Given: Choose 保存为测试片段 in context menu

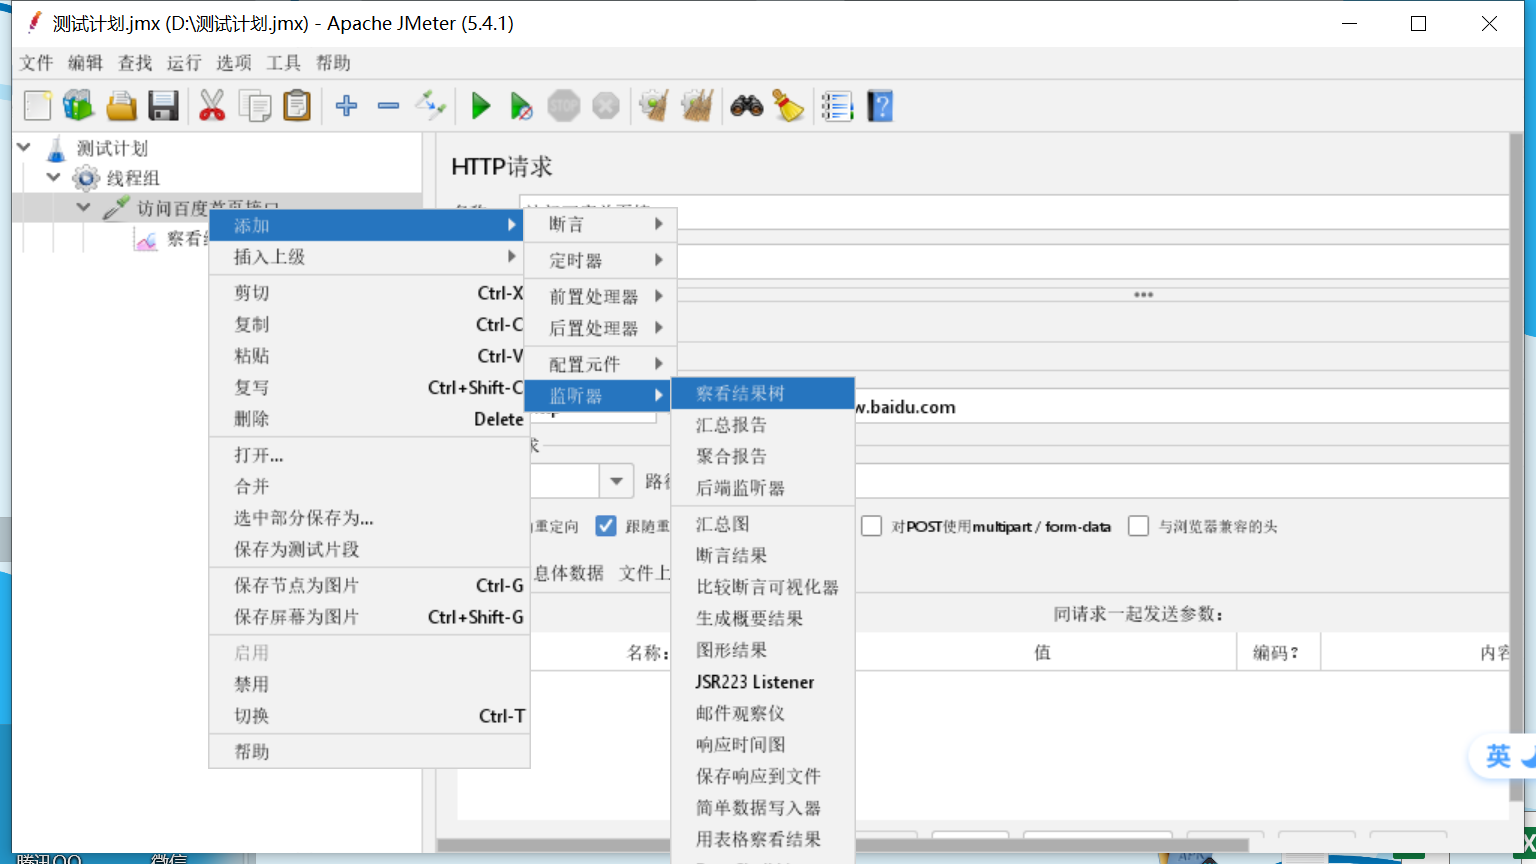Looking at the screenshot, I should pos(369,549).
